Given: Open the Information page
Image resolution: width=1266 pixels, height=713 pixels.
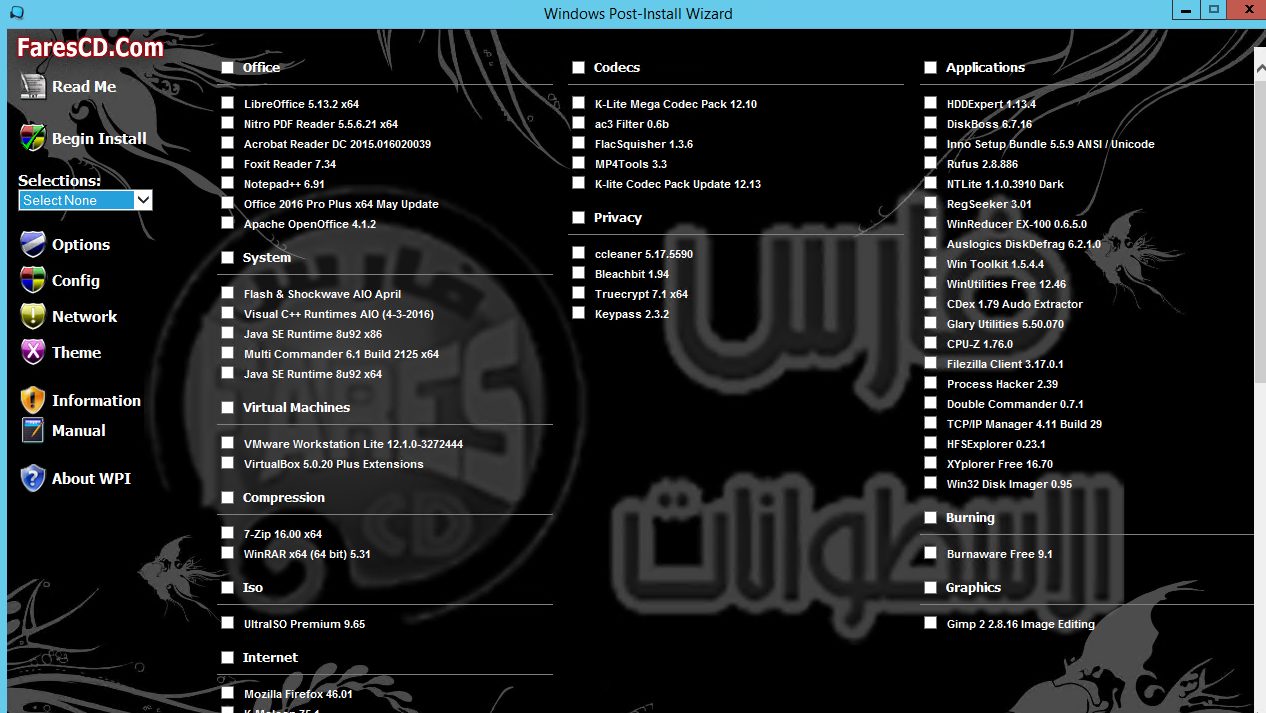Looking at the screenshot, I should tap(96, 401).
